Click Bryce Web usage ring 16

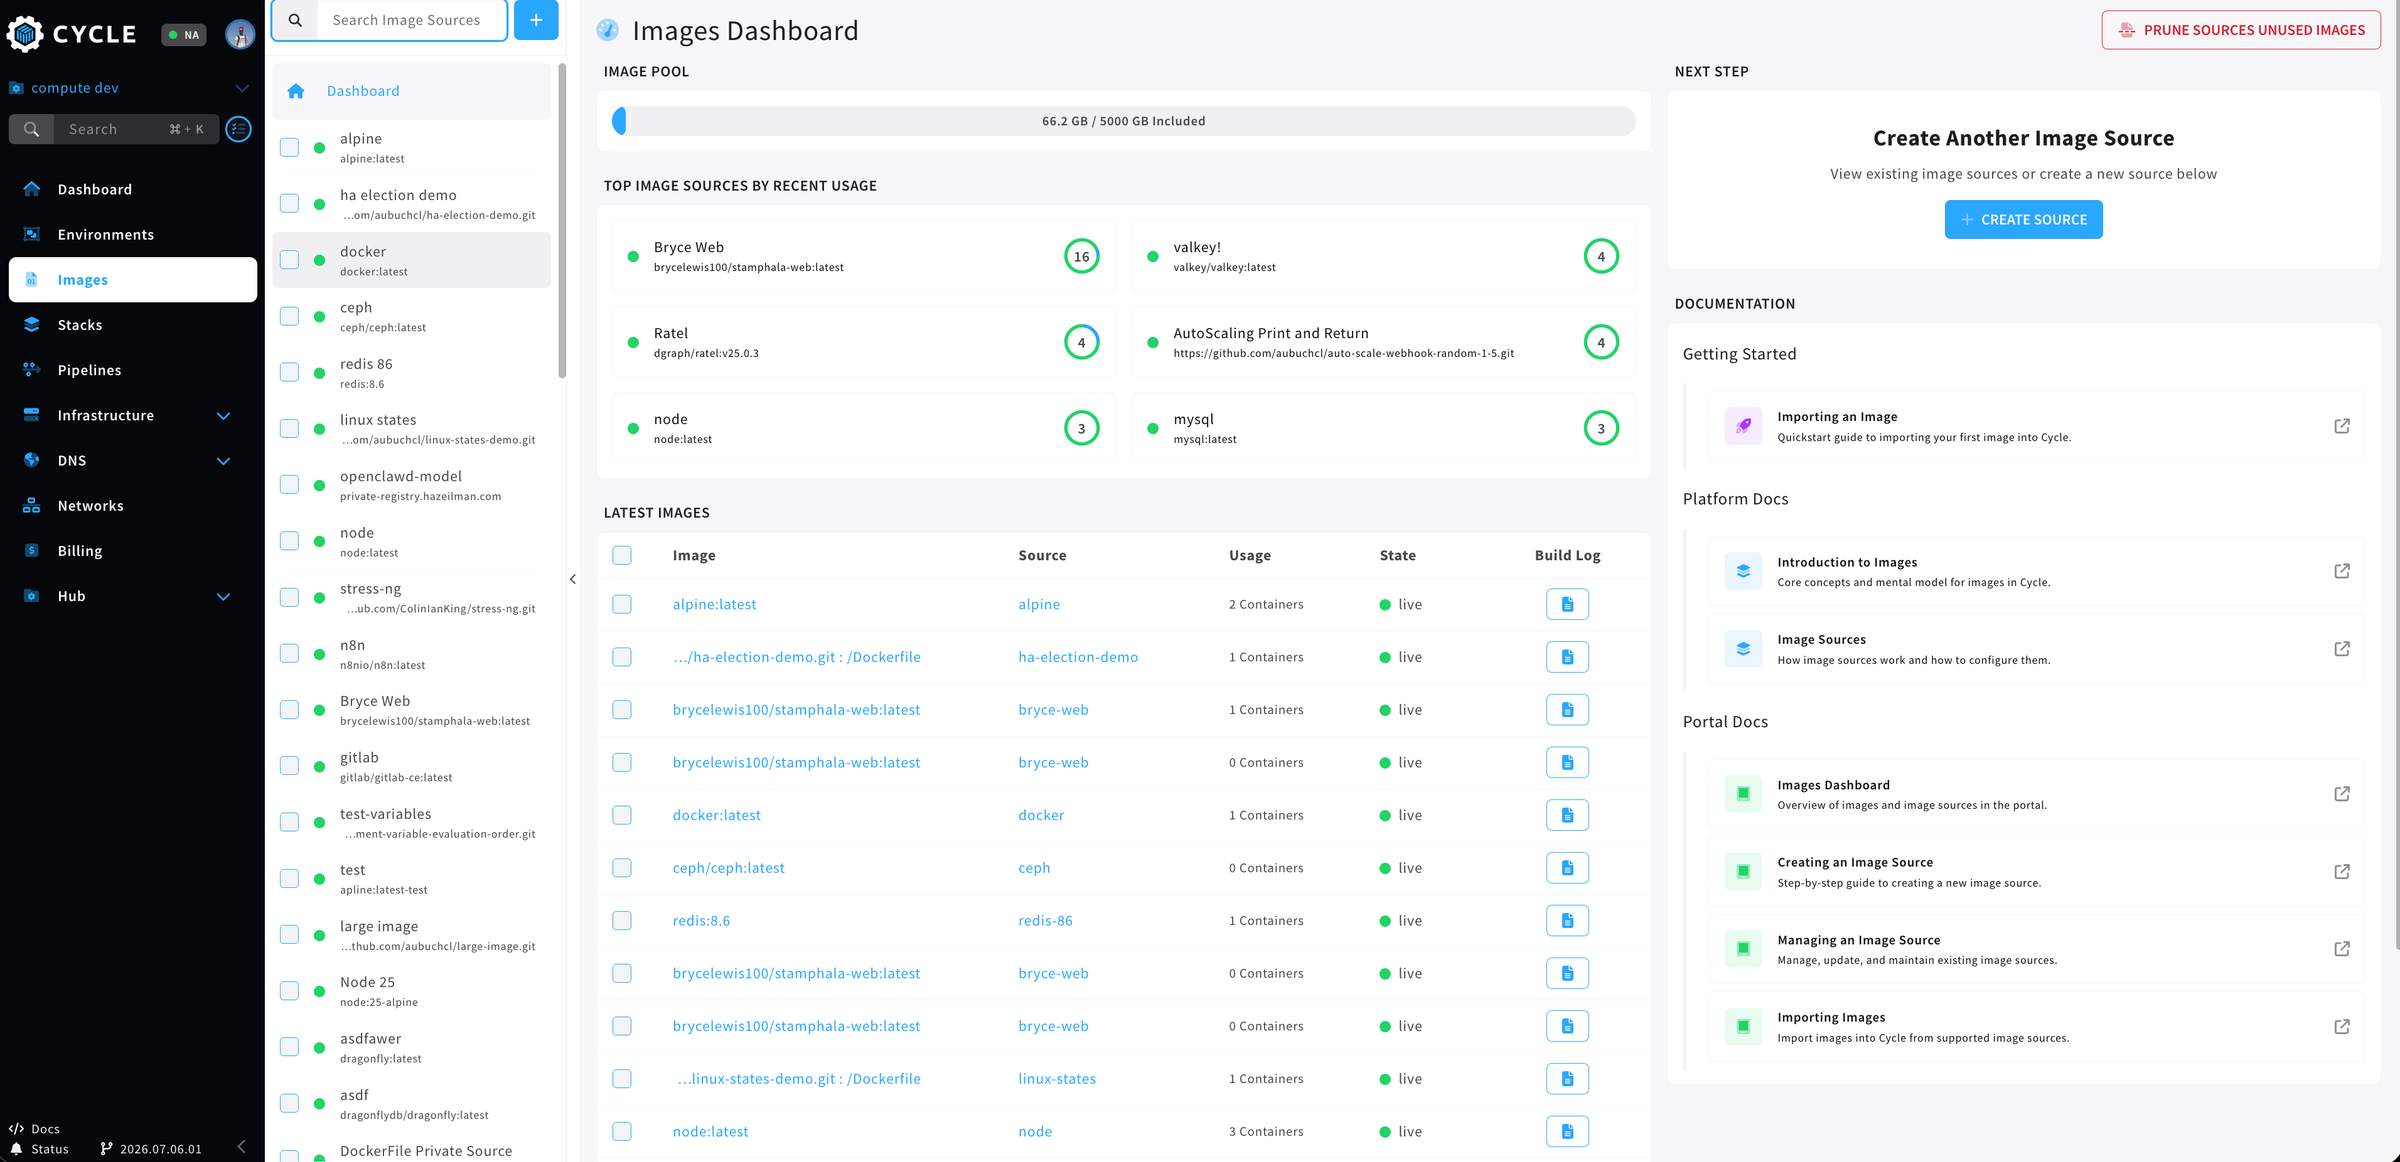point(1081,257)
